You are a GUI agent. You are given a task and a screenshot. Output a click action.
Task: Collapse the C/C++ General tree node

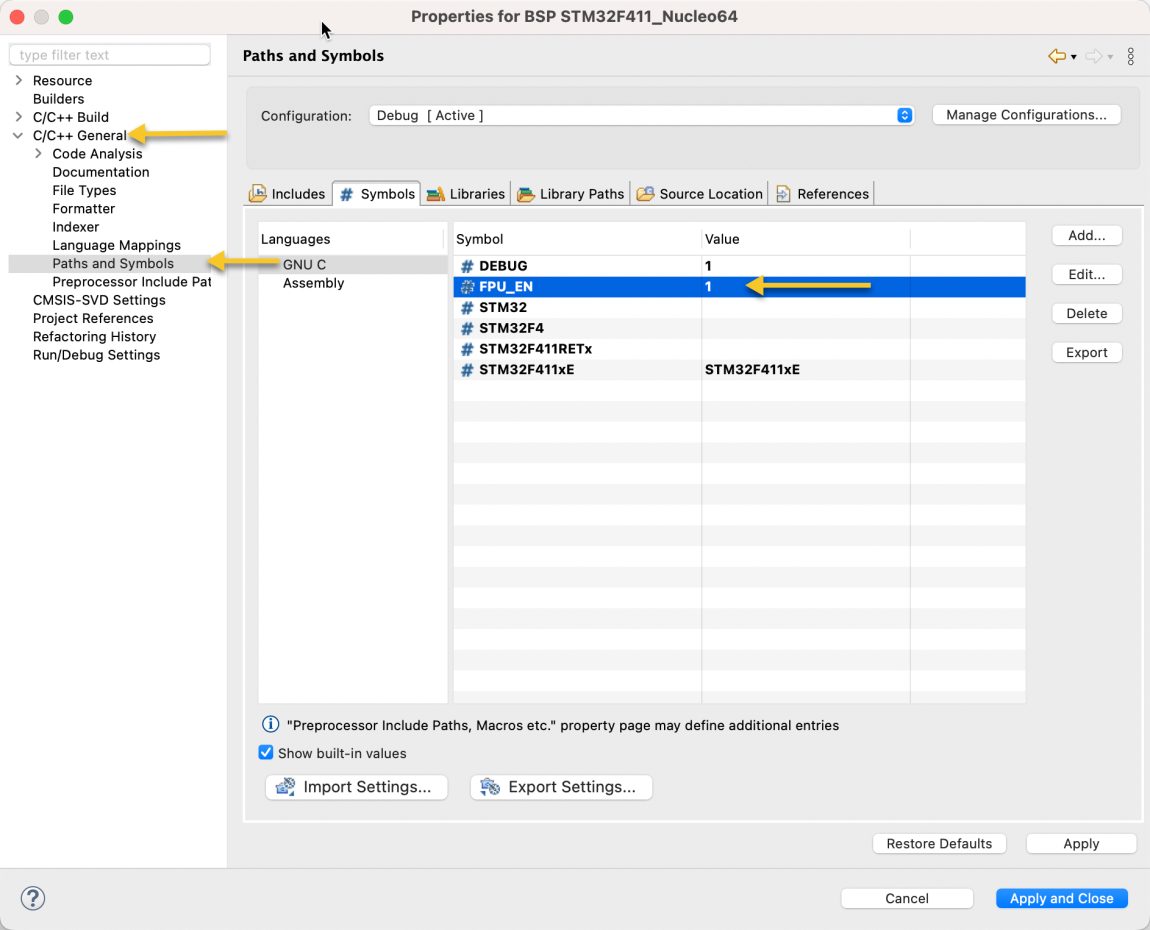point(18,136)
